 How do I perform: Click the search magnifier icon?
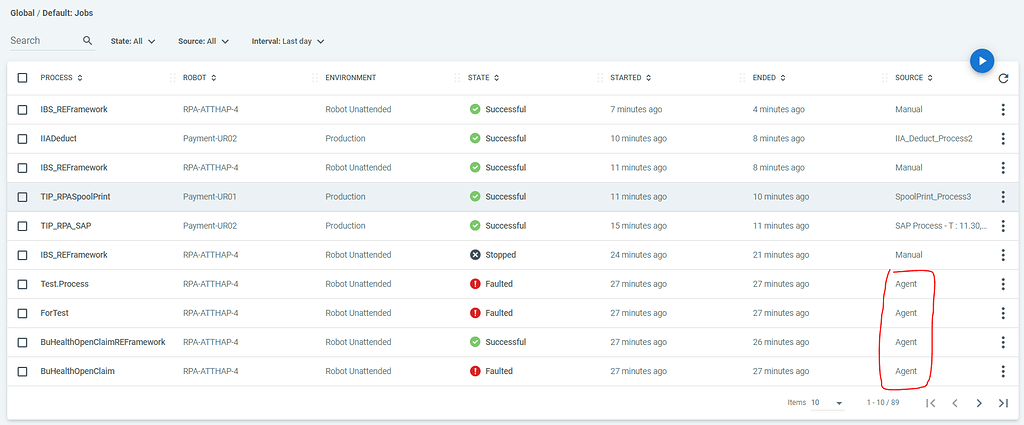coord(87,41)
